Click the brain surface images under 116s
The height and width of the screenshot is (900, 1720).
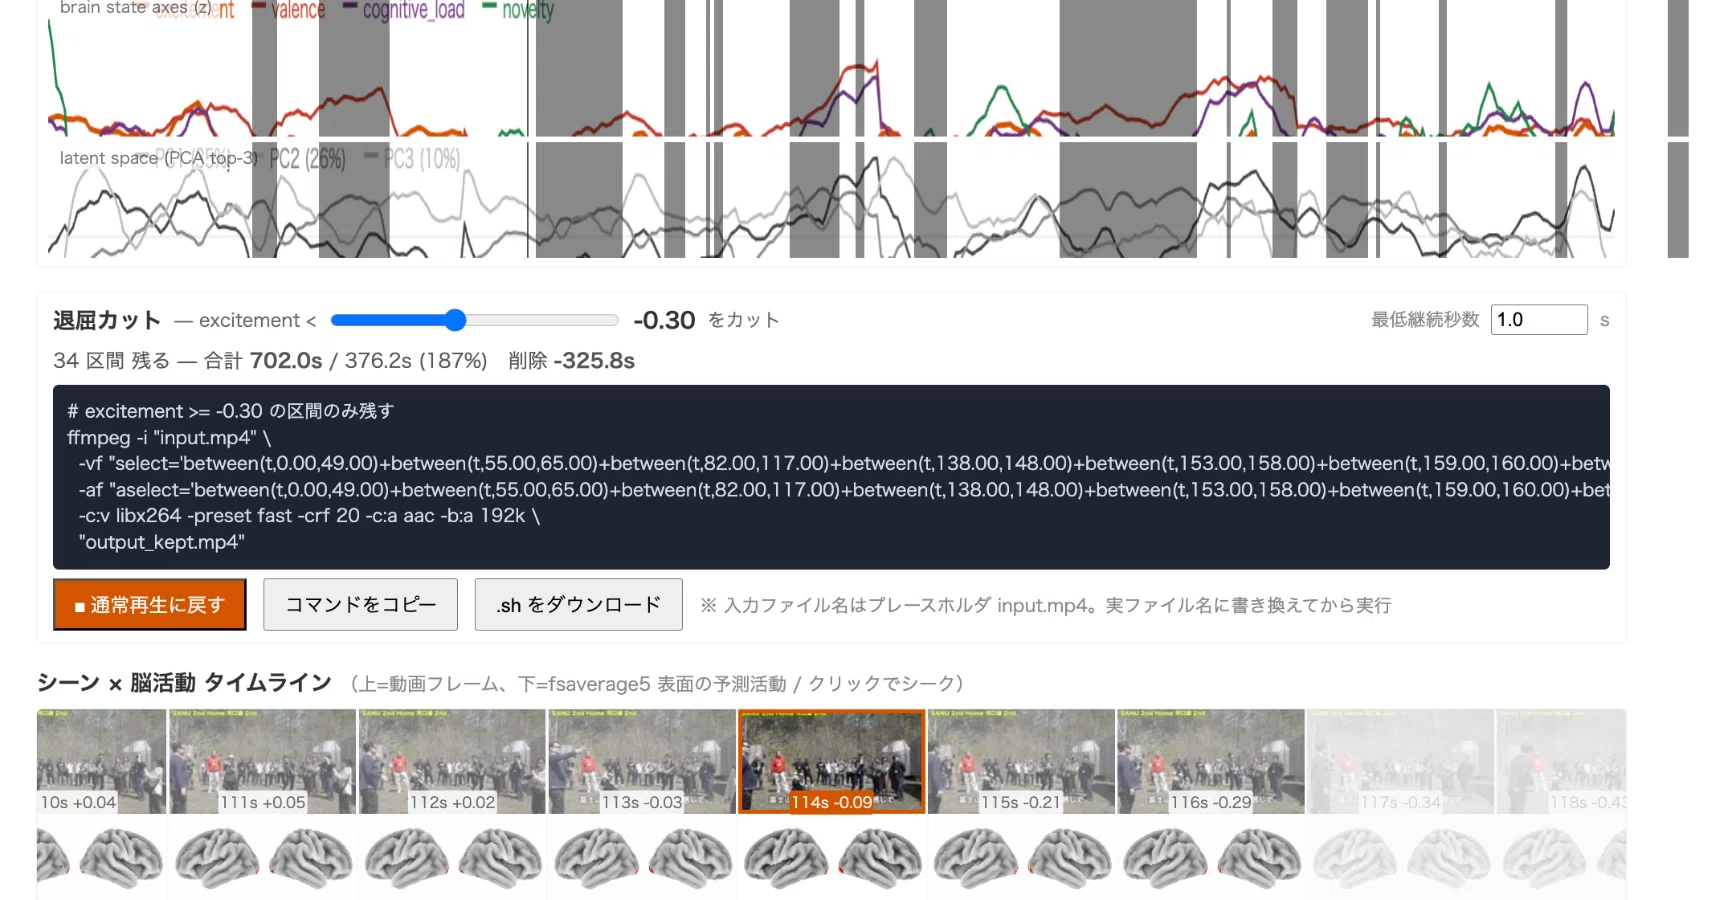1211,859
